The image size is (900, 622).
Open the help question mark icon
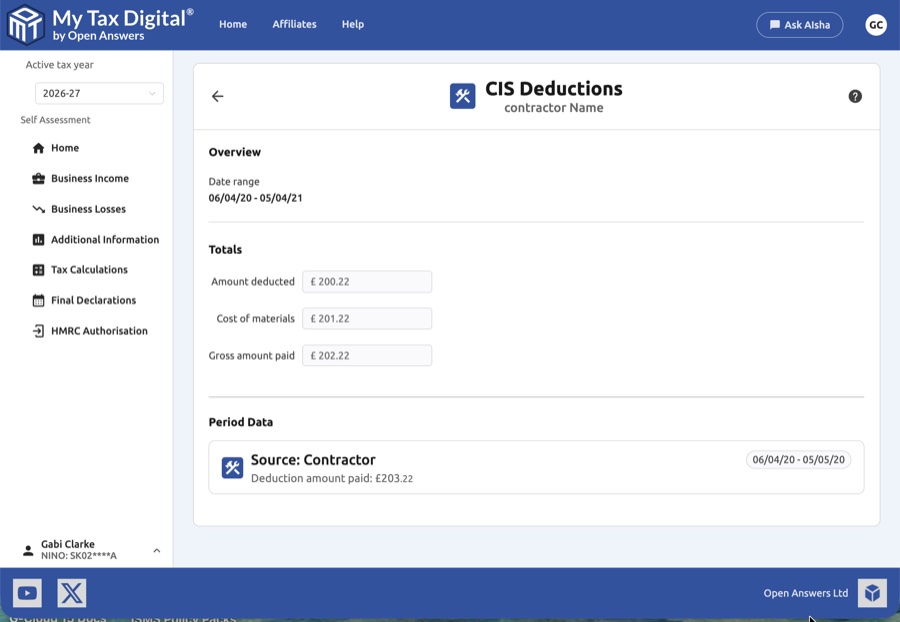[x=855, y=96]
